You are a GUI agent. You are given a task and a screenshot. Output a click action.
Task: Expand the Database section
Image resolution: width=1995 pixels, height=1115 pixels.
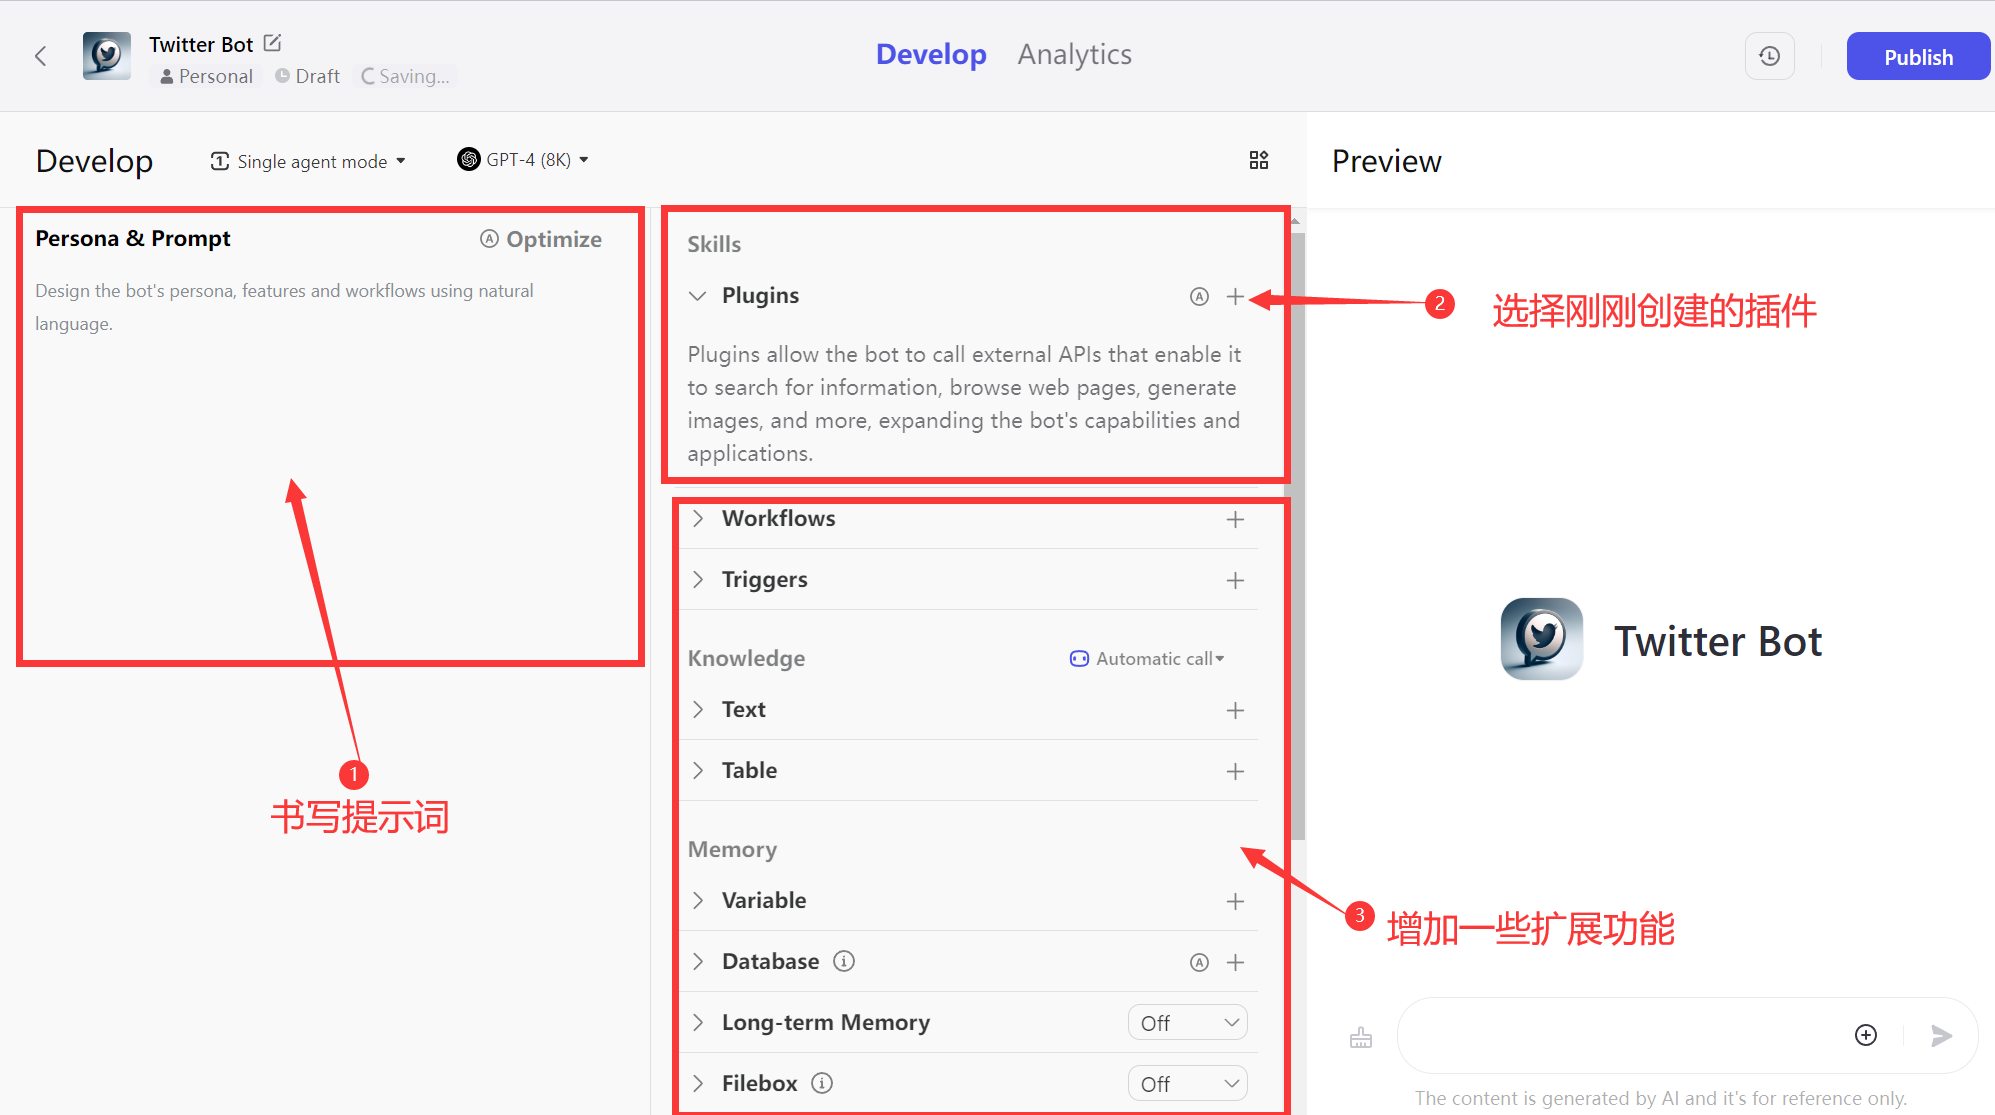click(x=698, y=961)
